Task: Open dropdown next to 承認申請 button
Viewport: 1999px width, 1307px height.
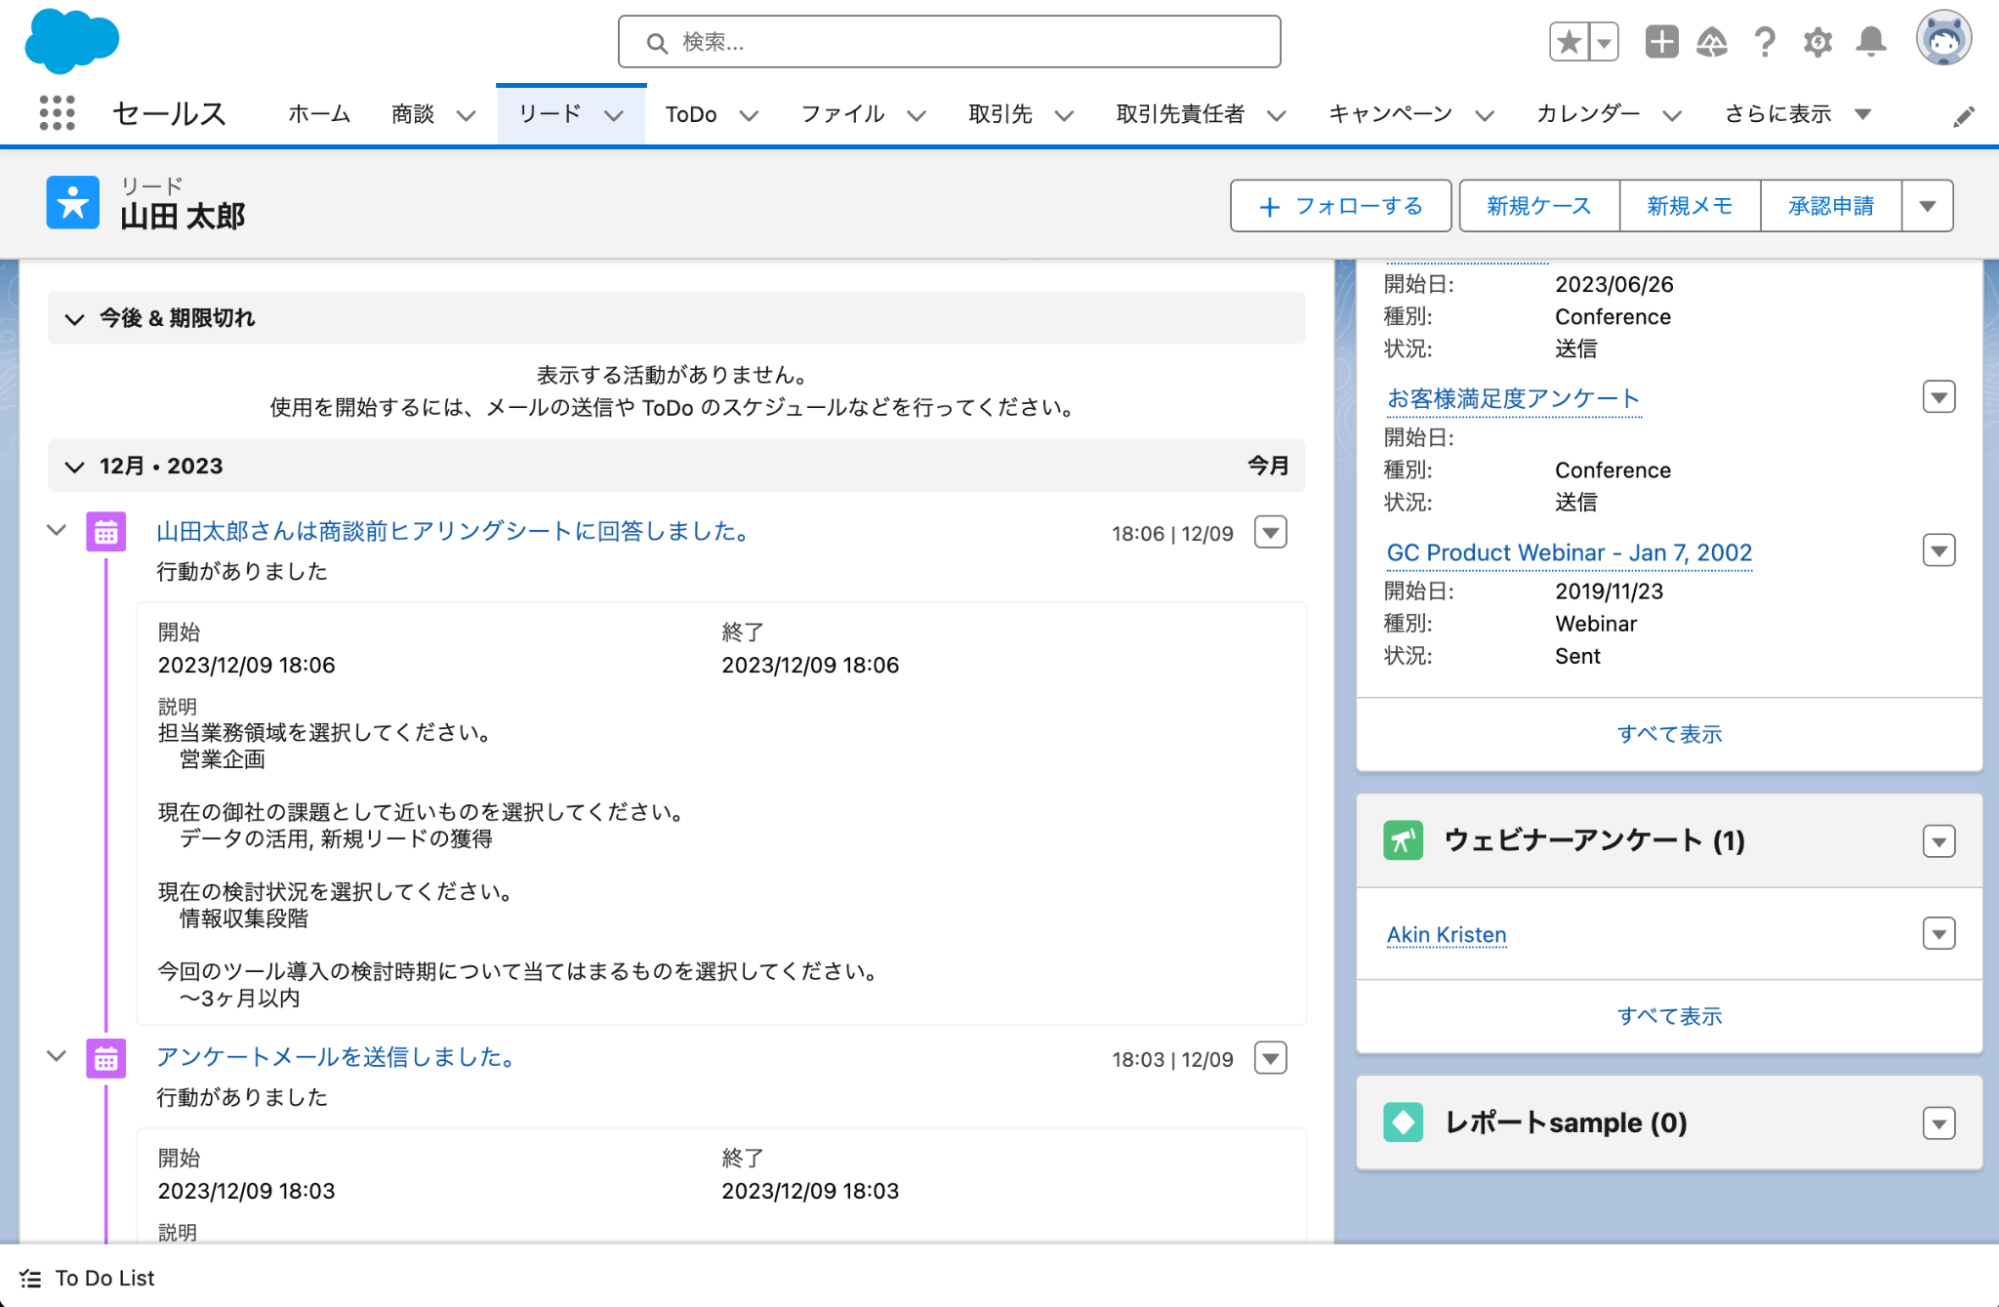Action: point(1927,206)
